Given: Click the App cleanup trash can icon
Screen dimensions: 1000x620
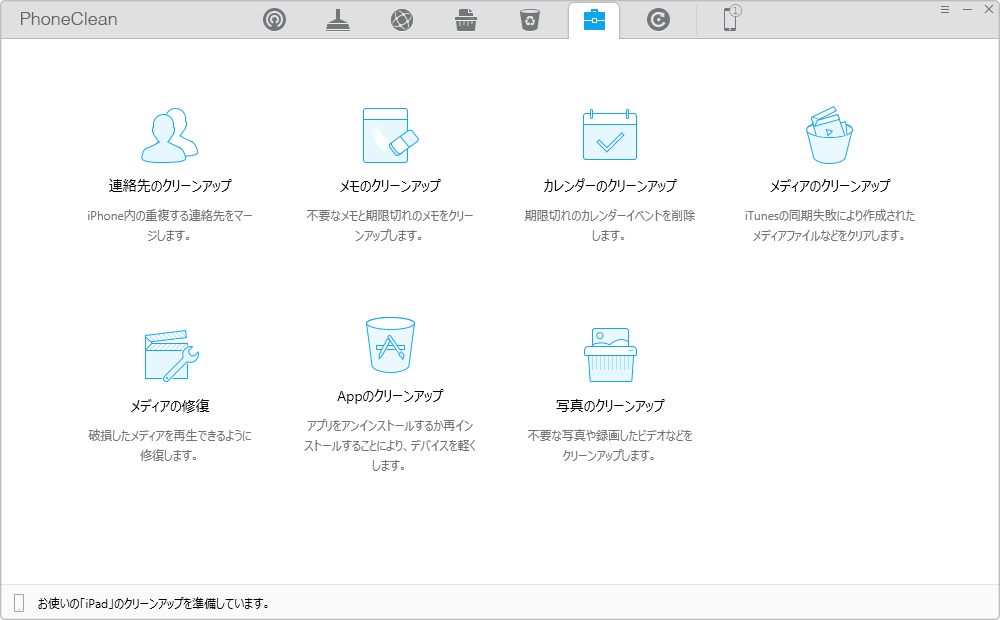Looking at the screenshot, I should [390, 345].
